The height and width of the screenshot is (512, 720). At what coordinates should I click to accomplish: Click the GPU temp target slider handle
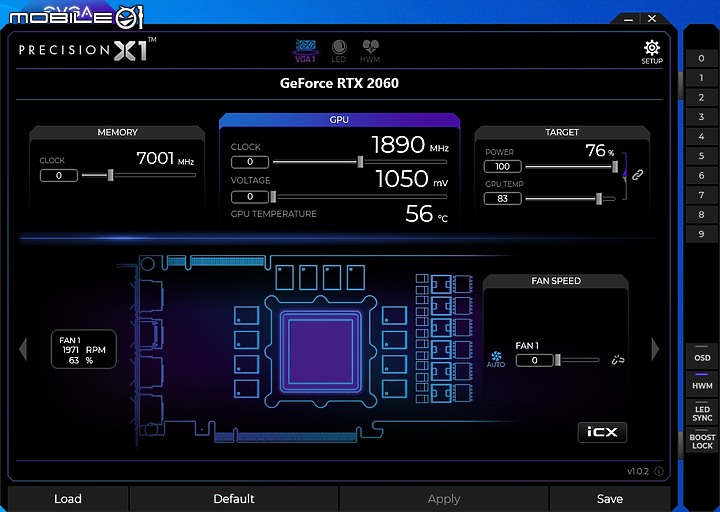[x=599, y=199]
